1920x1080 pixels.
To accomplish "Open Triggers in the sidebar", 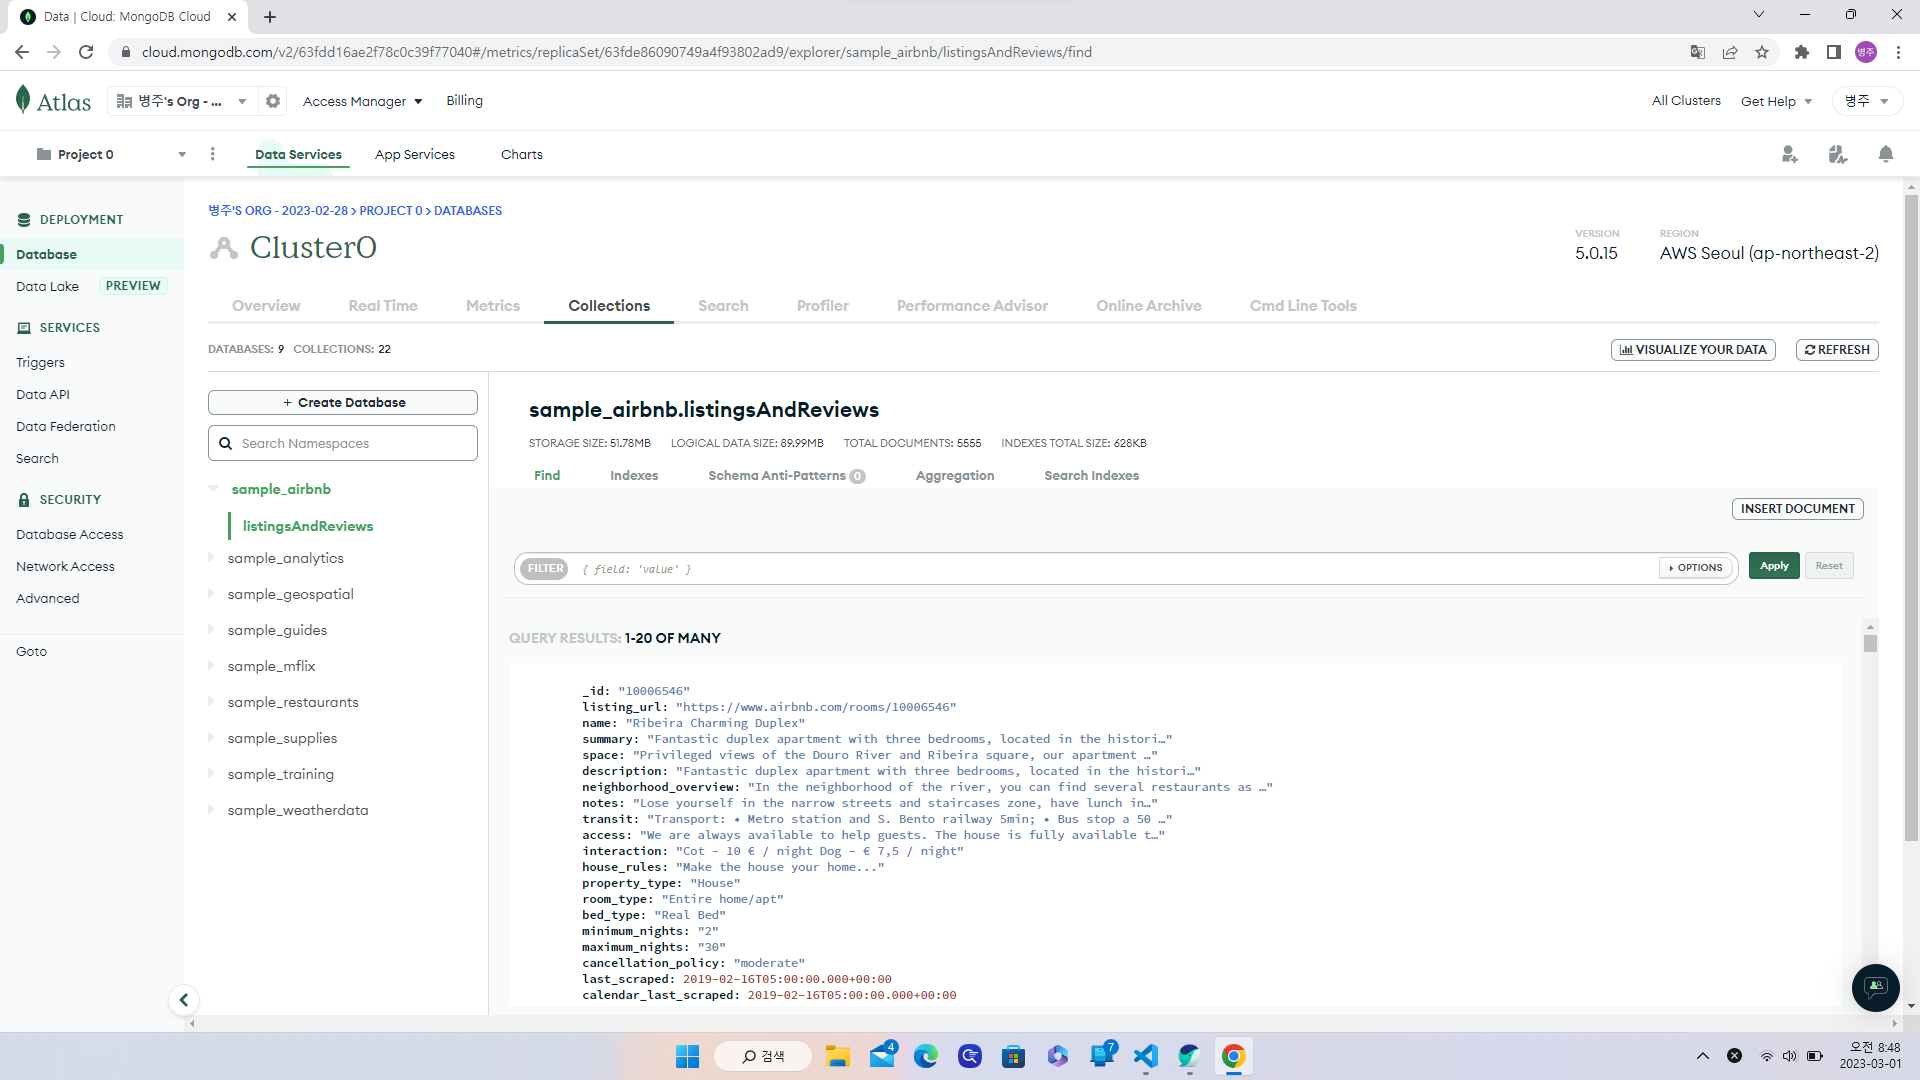I will 40,362.
